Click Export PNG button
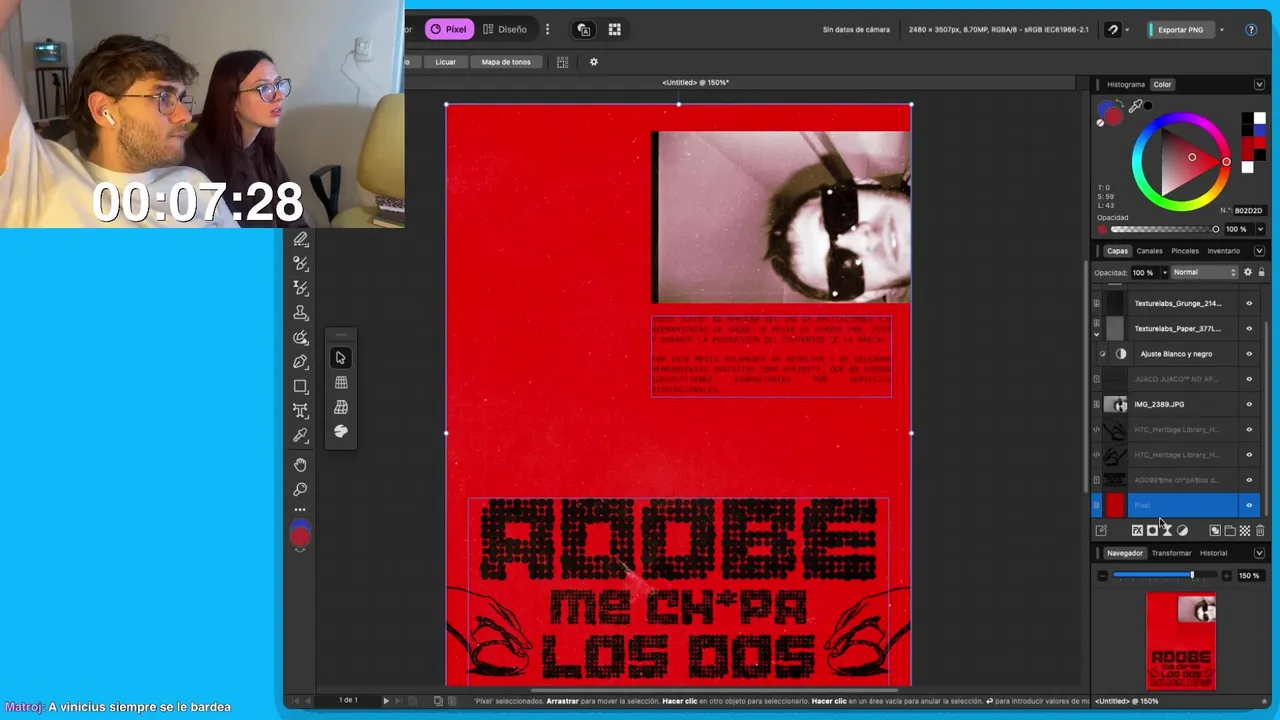This screenshot has width=1280, height=720. (1179, 30)
